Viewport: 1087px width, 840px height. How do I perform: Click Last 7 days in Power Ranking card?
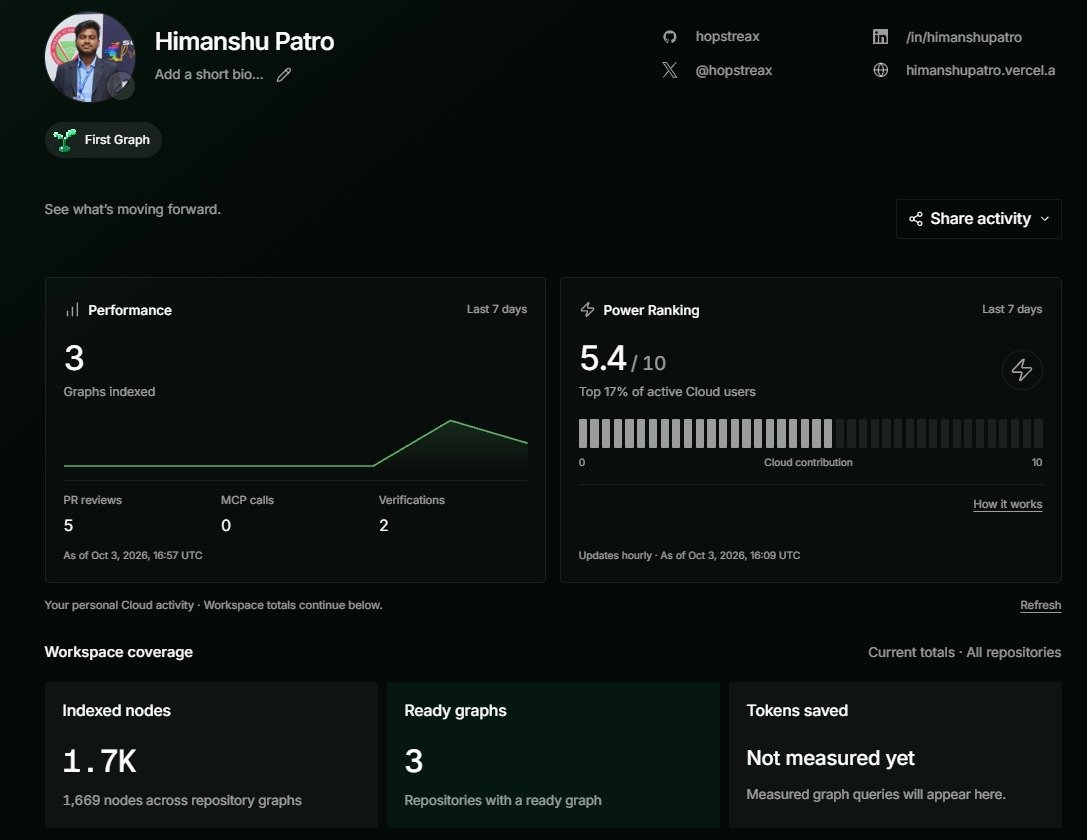[1011, 309]
